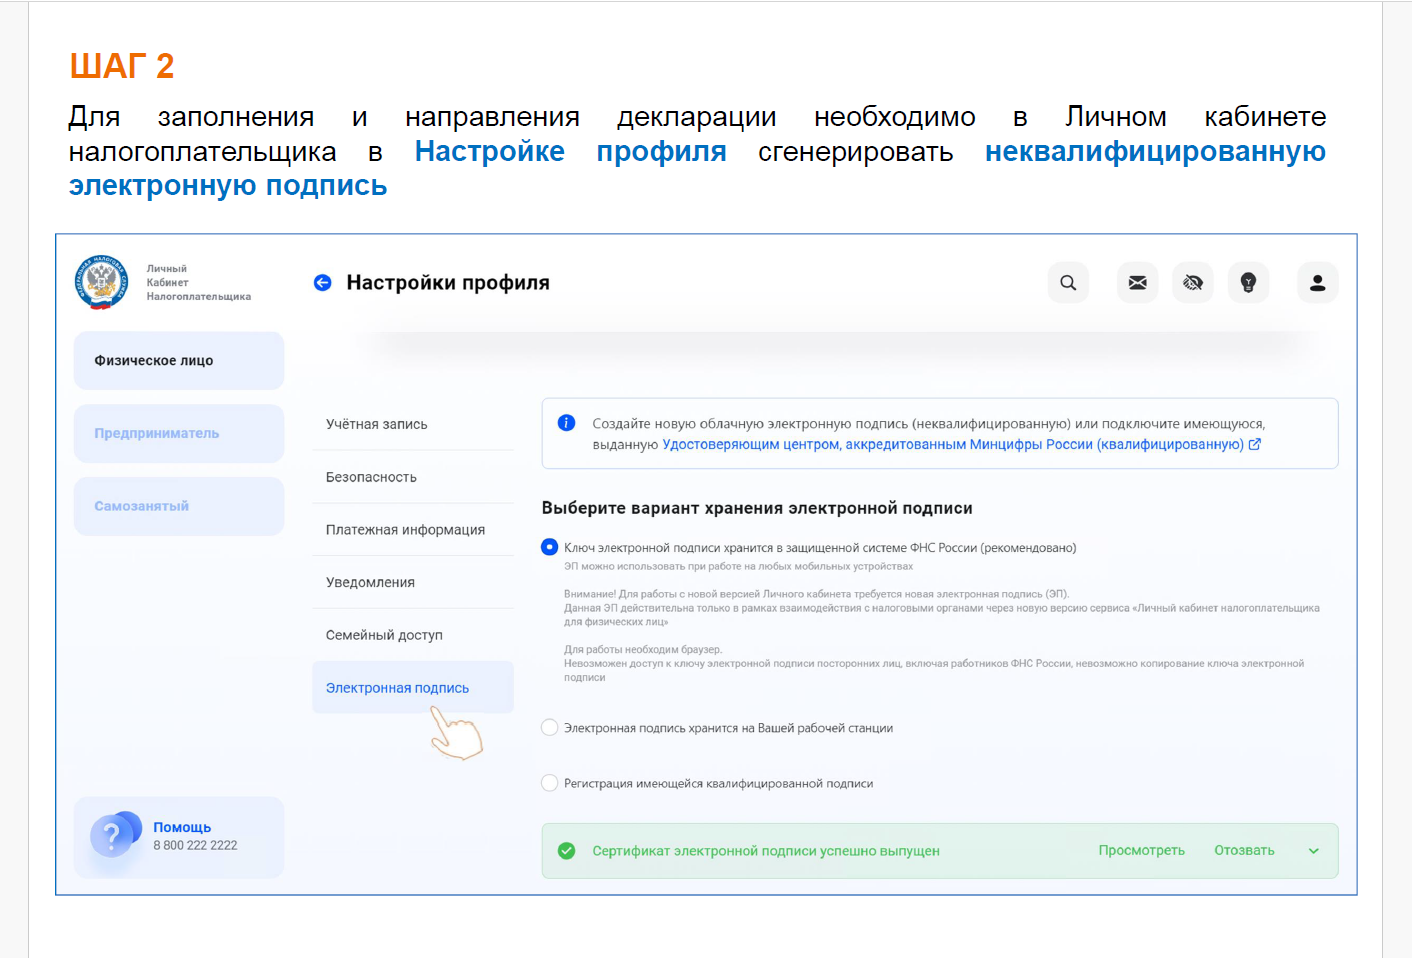Open the user profile icon
1412x958 pixels.
1317,283
